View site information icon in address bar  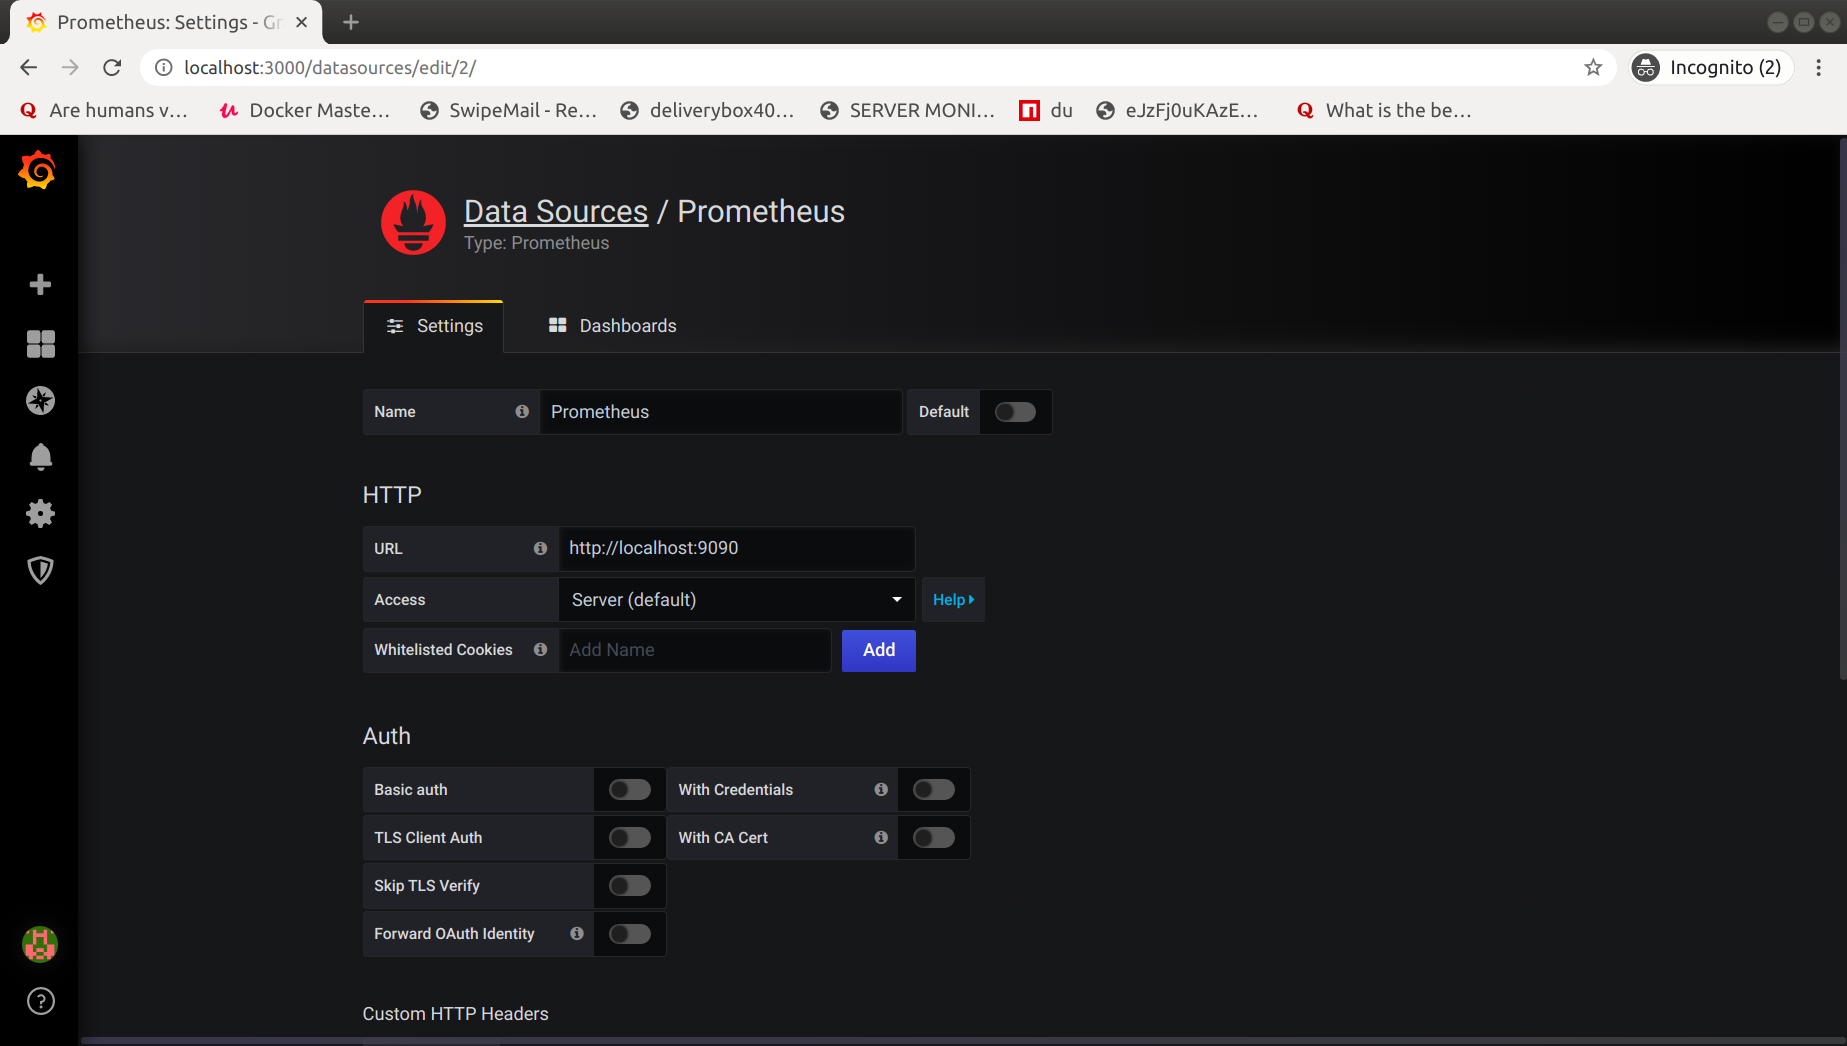[163, 67]
